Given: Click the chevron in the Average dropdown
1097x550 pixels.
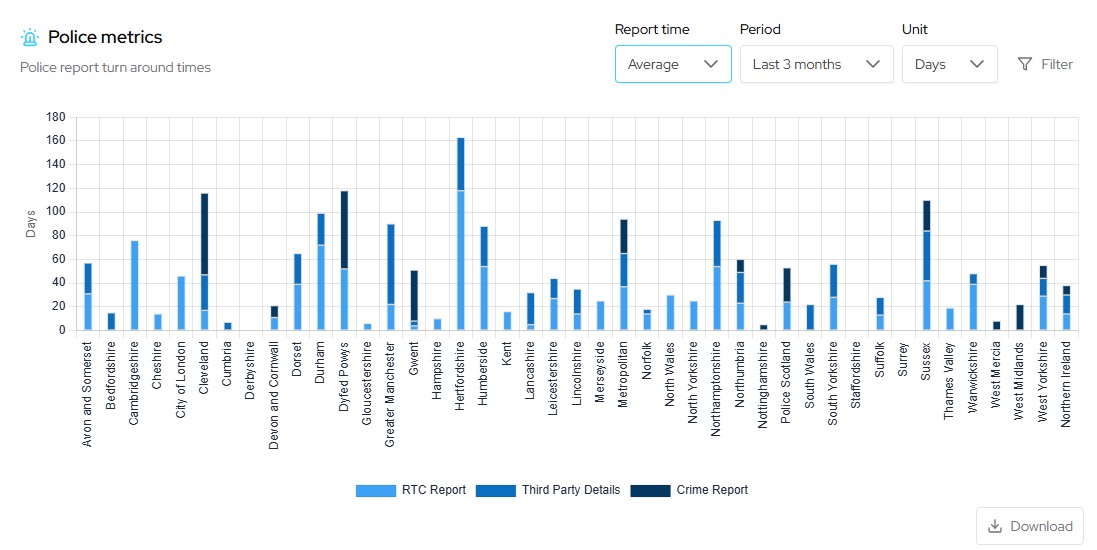Looking at the screenshot, I should click(x=711, y=64).
